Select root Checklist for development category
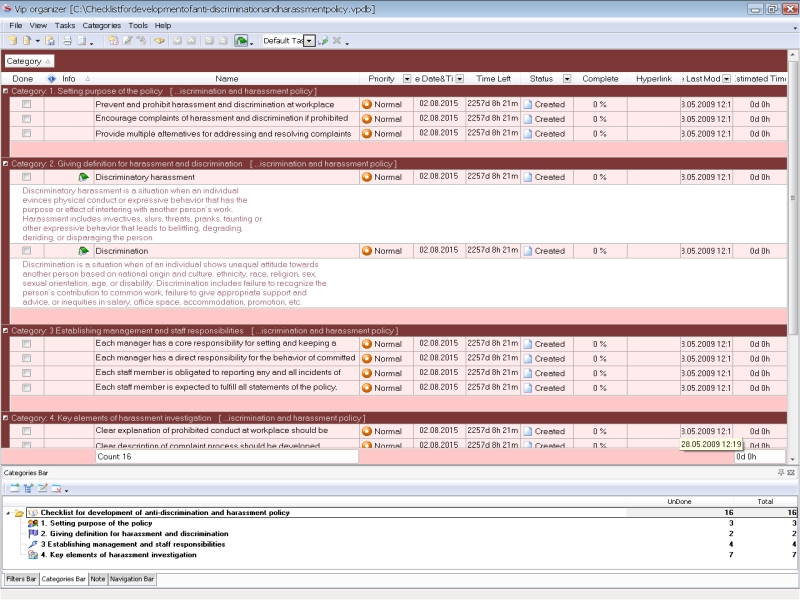Viewport: 800px width, 600px height. tap(165, 513)
